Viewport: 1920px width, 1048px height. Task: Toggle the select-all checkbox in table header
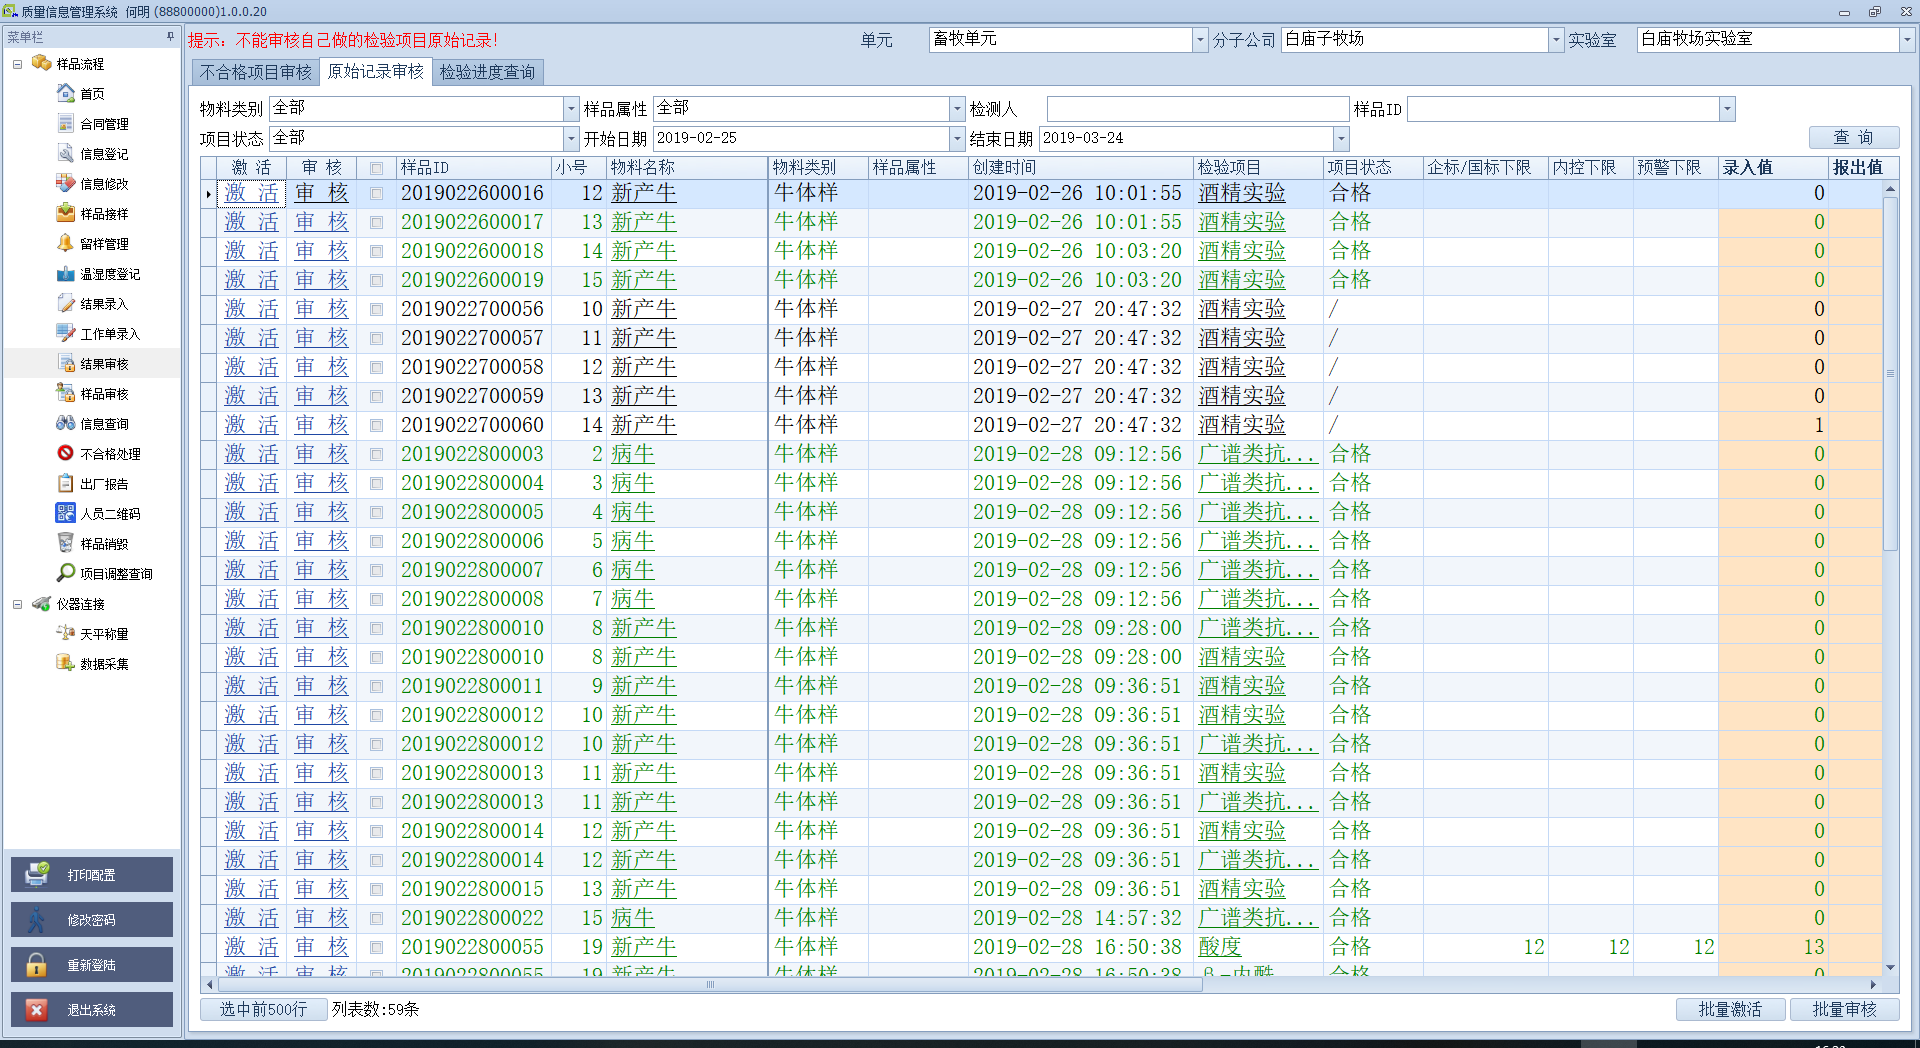(376, 168)
